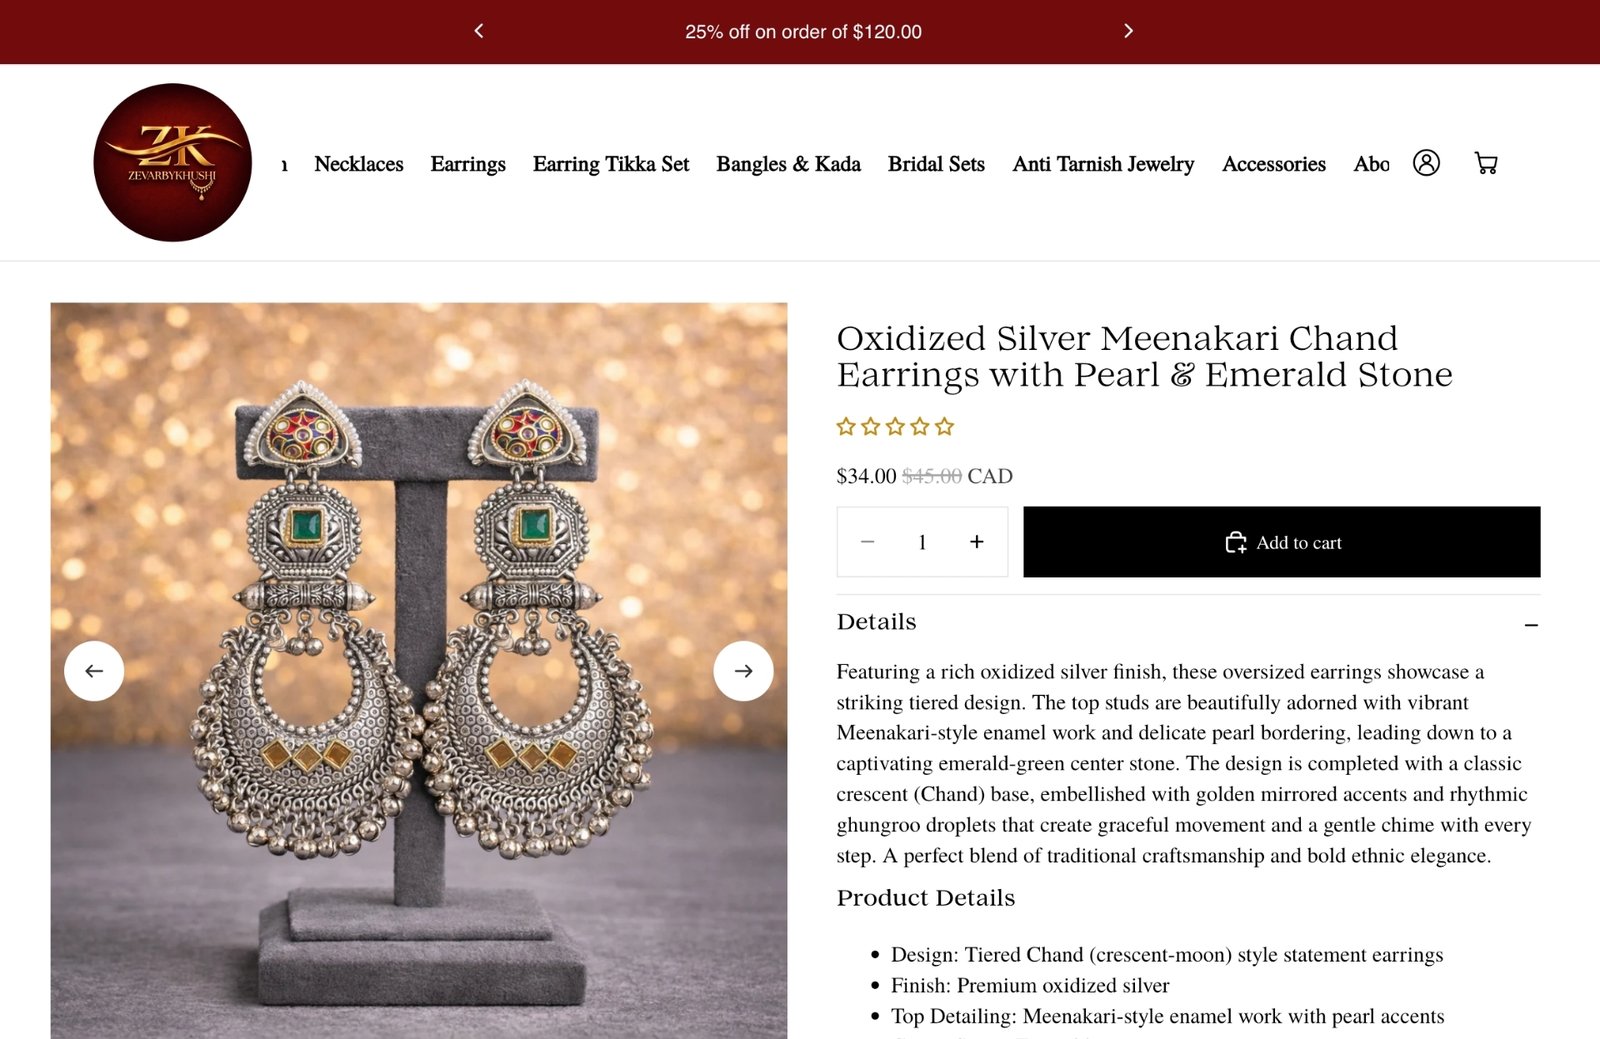This screenshot has height=1039, width=1600.
Task: Decrease quantity with minus button
Action: 867,542
